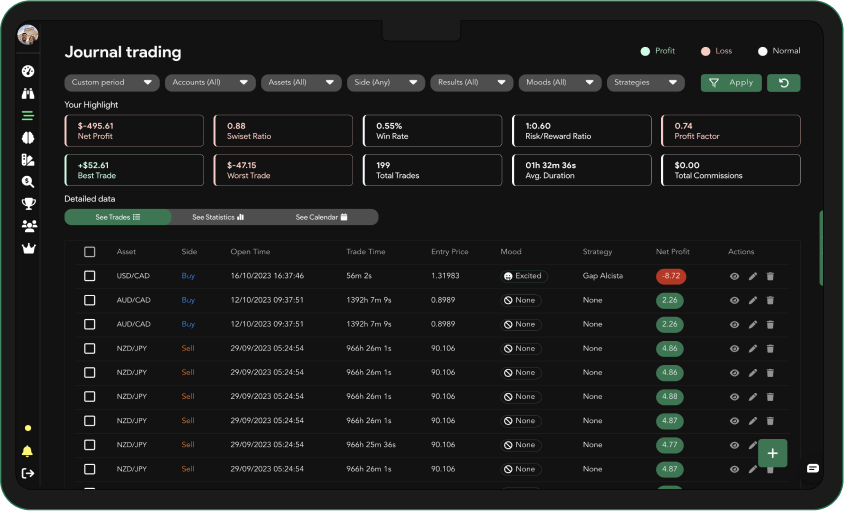The image size is (844, 511).
Task: Edit the first AUD/CAD trade with pencil icon
Action: (x=752, y=300)
